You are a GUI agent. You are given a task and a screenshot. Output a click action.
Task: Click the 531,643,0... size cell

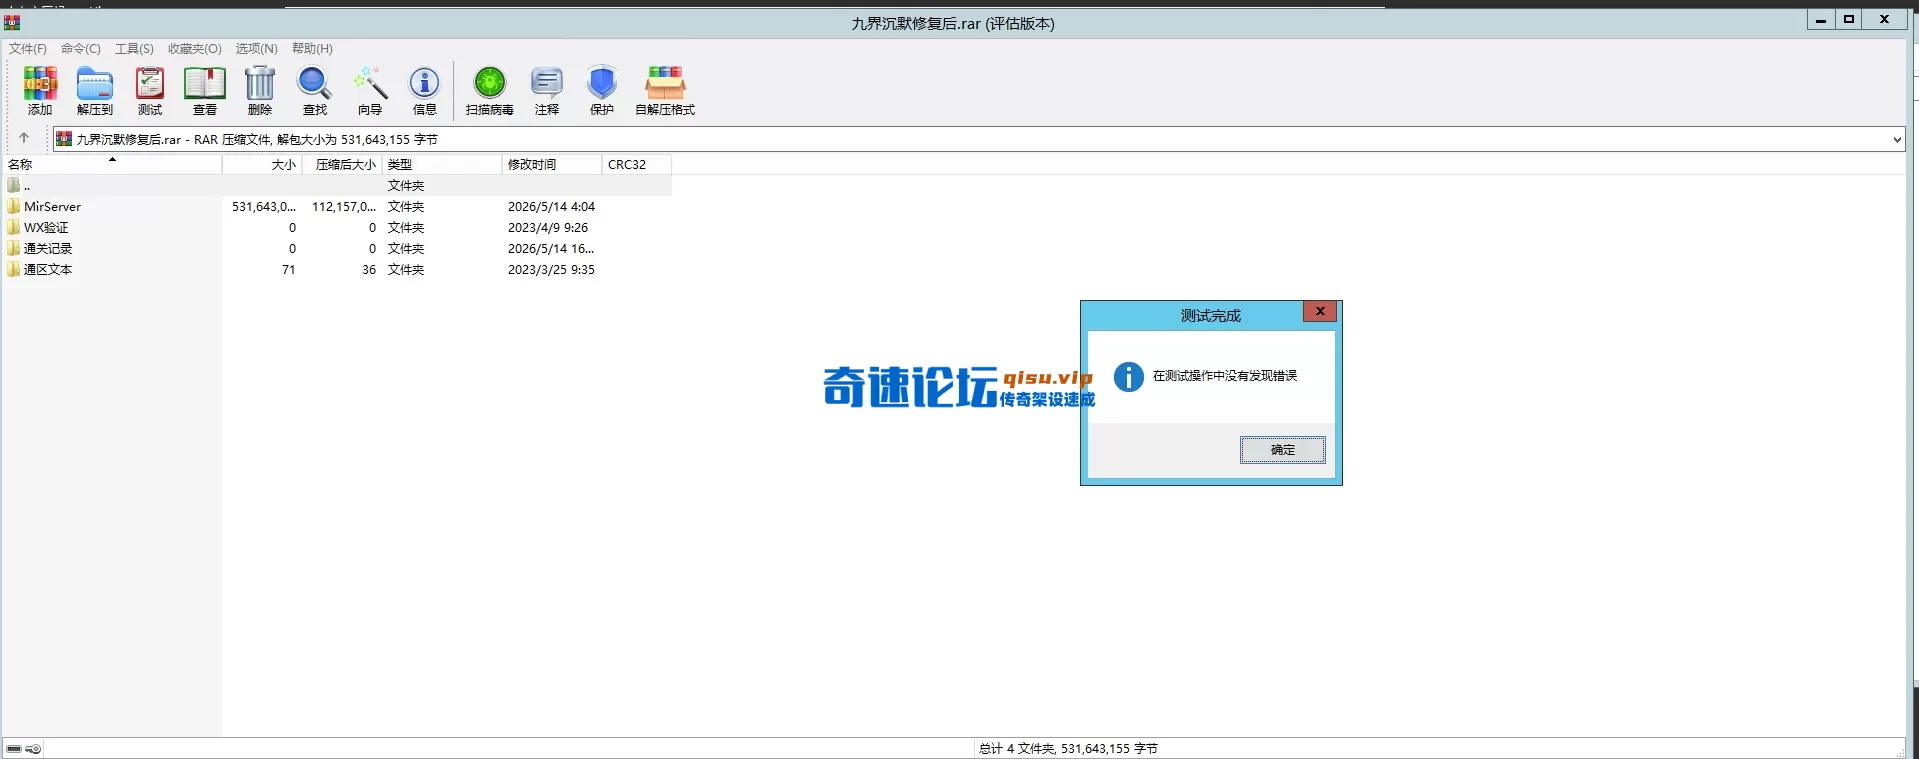pos(264,206)
